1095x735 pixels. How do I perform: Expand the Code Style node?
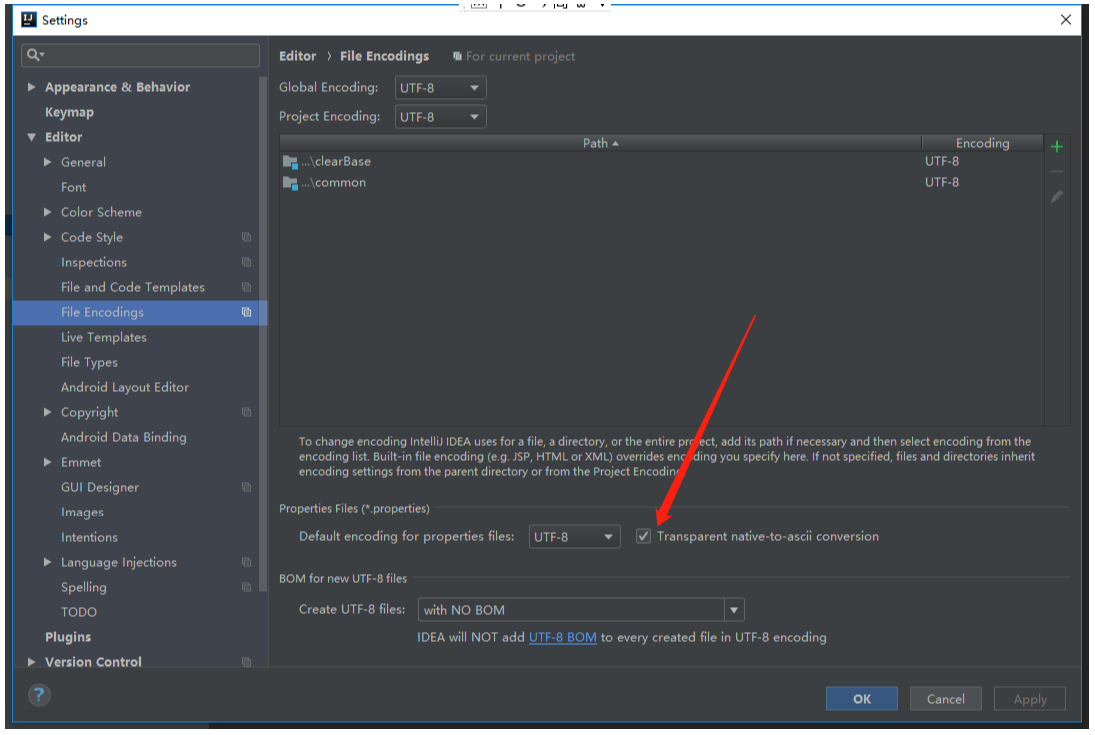click(47, 237)
